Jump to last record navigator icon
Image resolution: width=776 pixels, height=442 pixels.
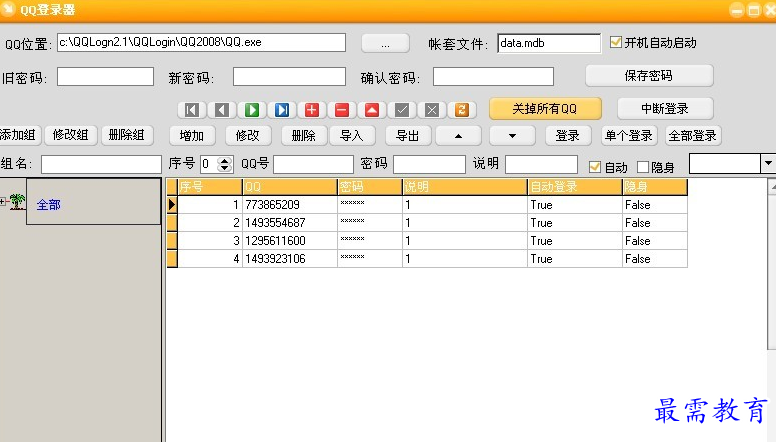[282, 109]
